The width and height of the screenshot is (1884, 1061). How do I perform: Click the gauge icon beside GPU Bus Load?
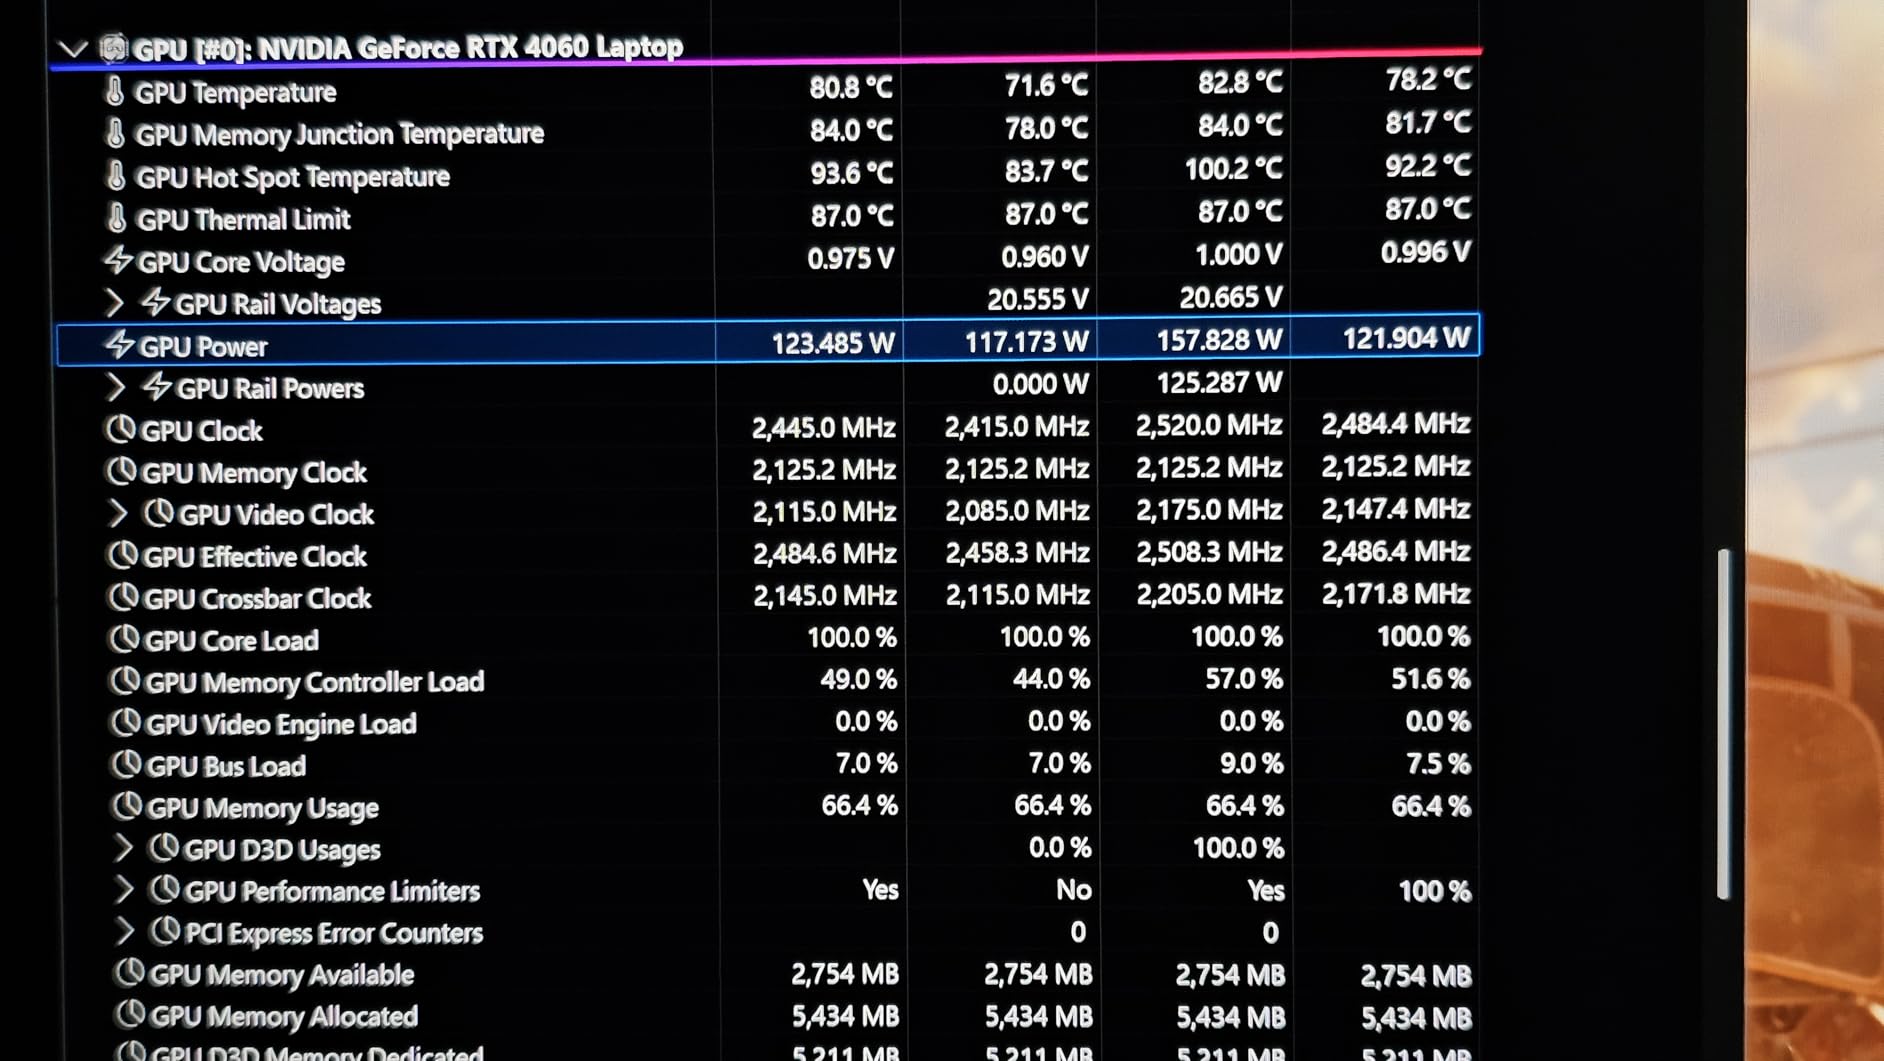[x=126, y=764]
